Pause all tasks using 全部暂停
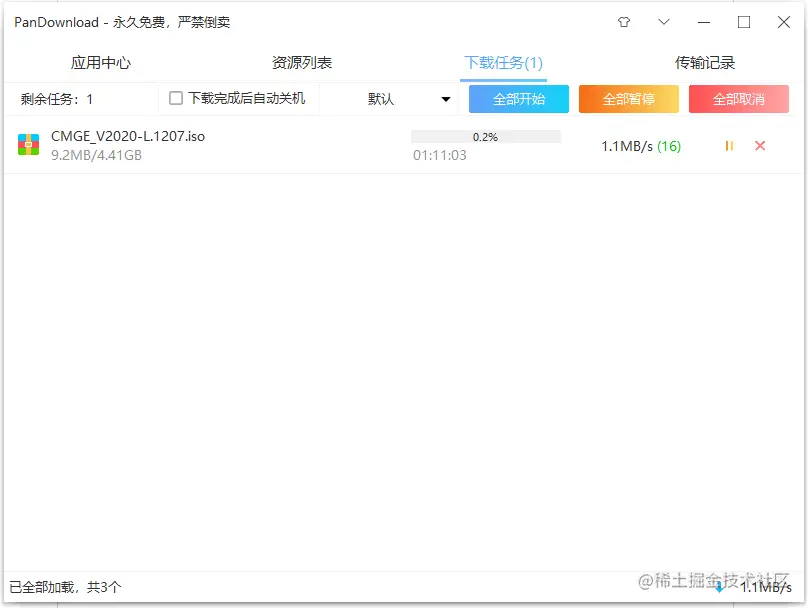This screenshot has height=608, width=808. click(628, 98)
